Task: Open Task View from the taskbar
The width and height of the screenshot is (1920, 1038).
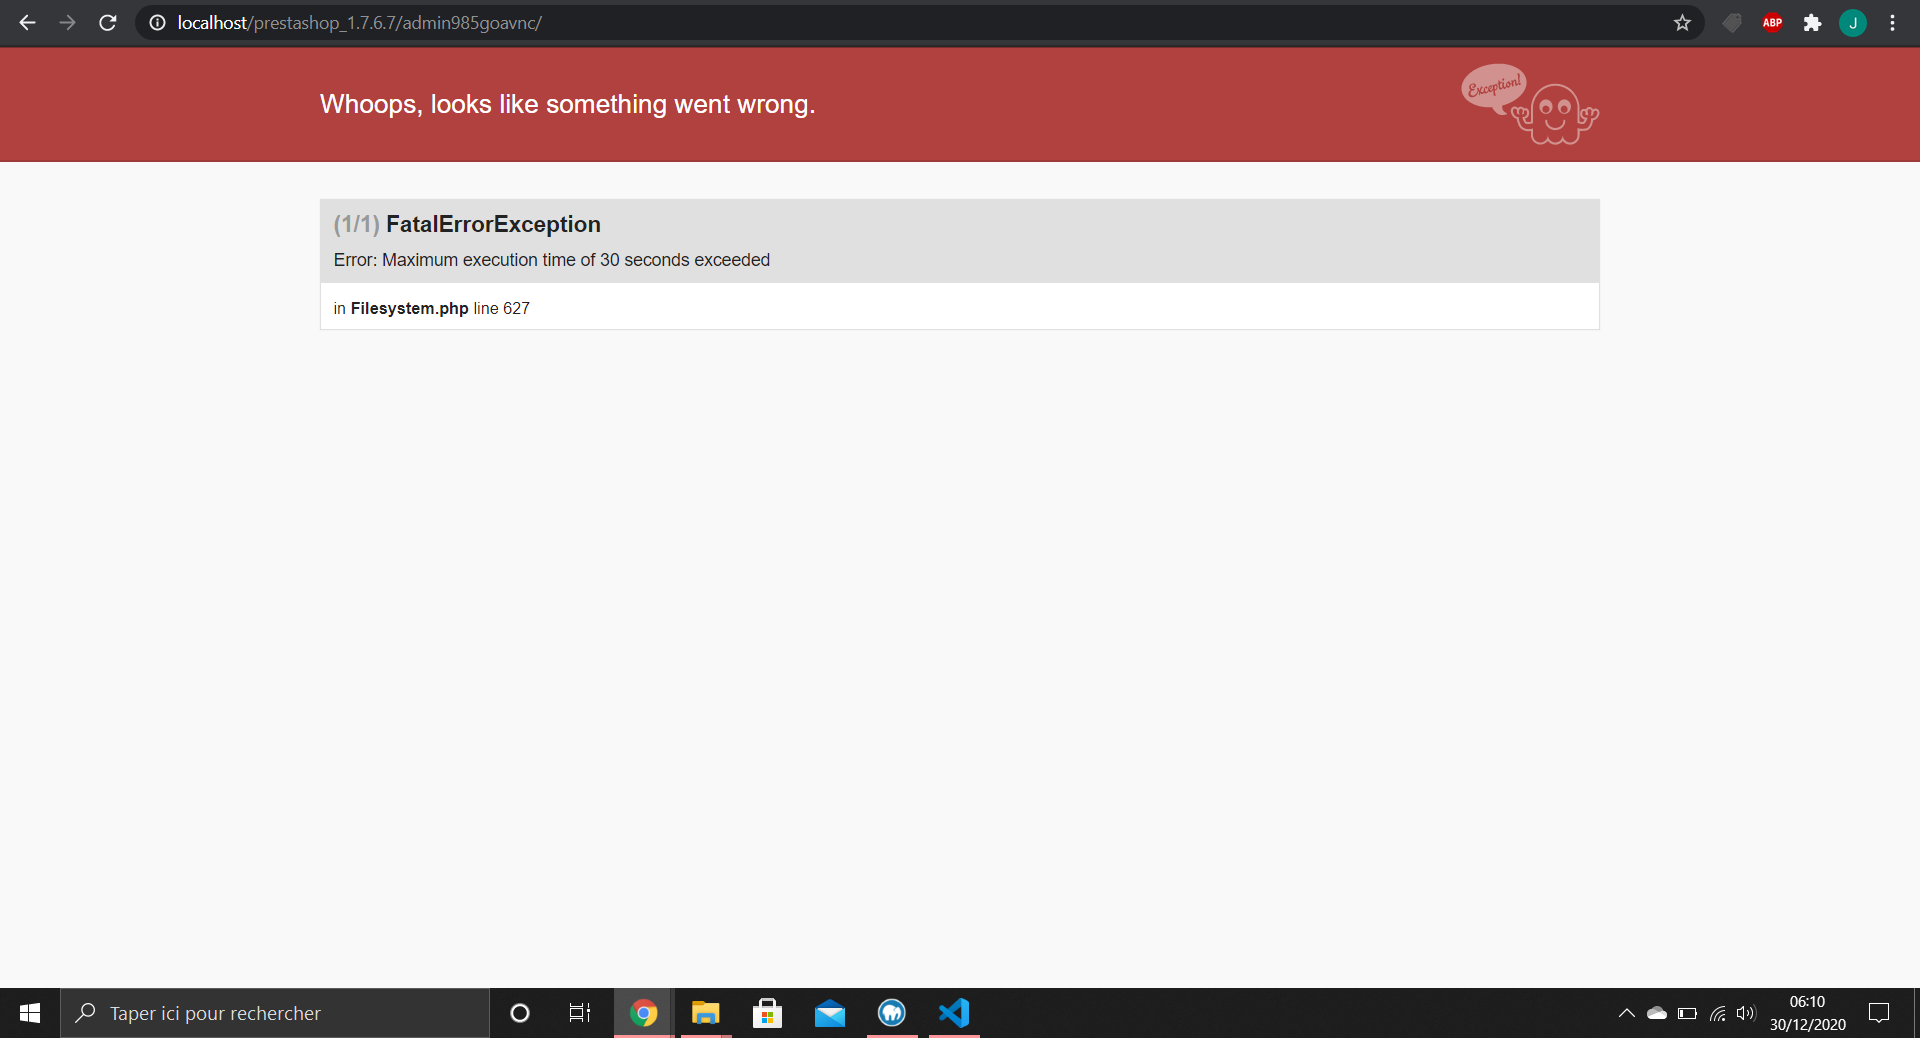Action: (x=580, y=1013)
